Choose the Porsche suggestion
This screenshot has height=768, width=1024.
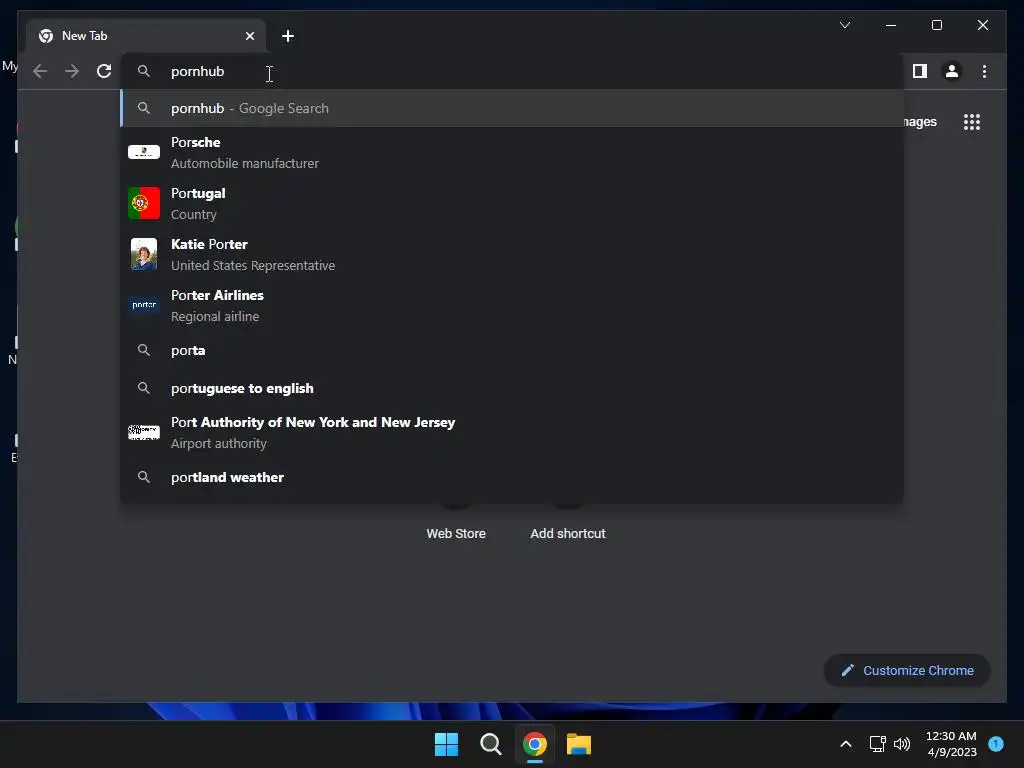[513, 153]
